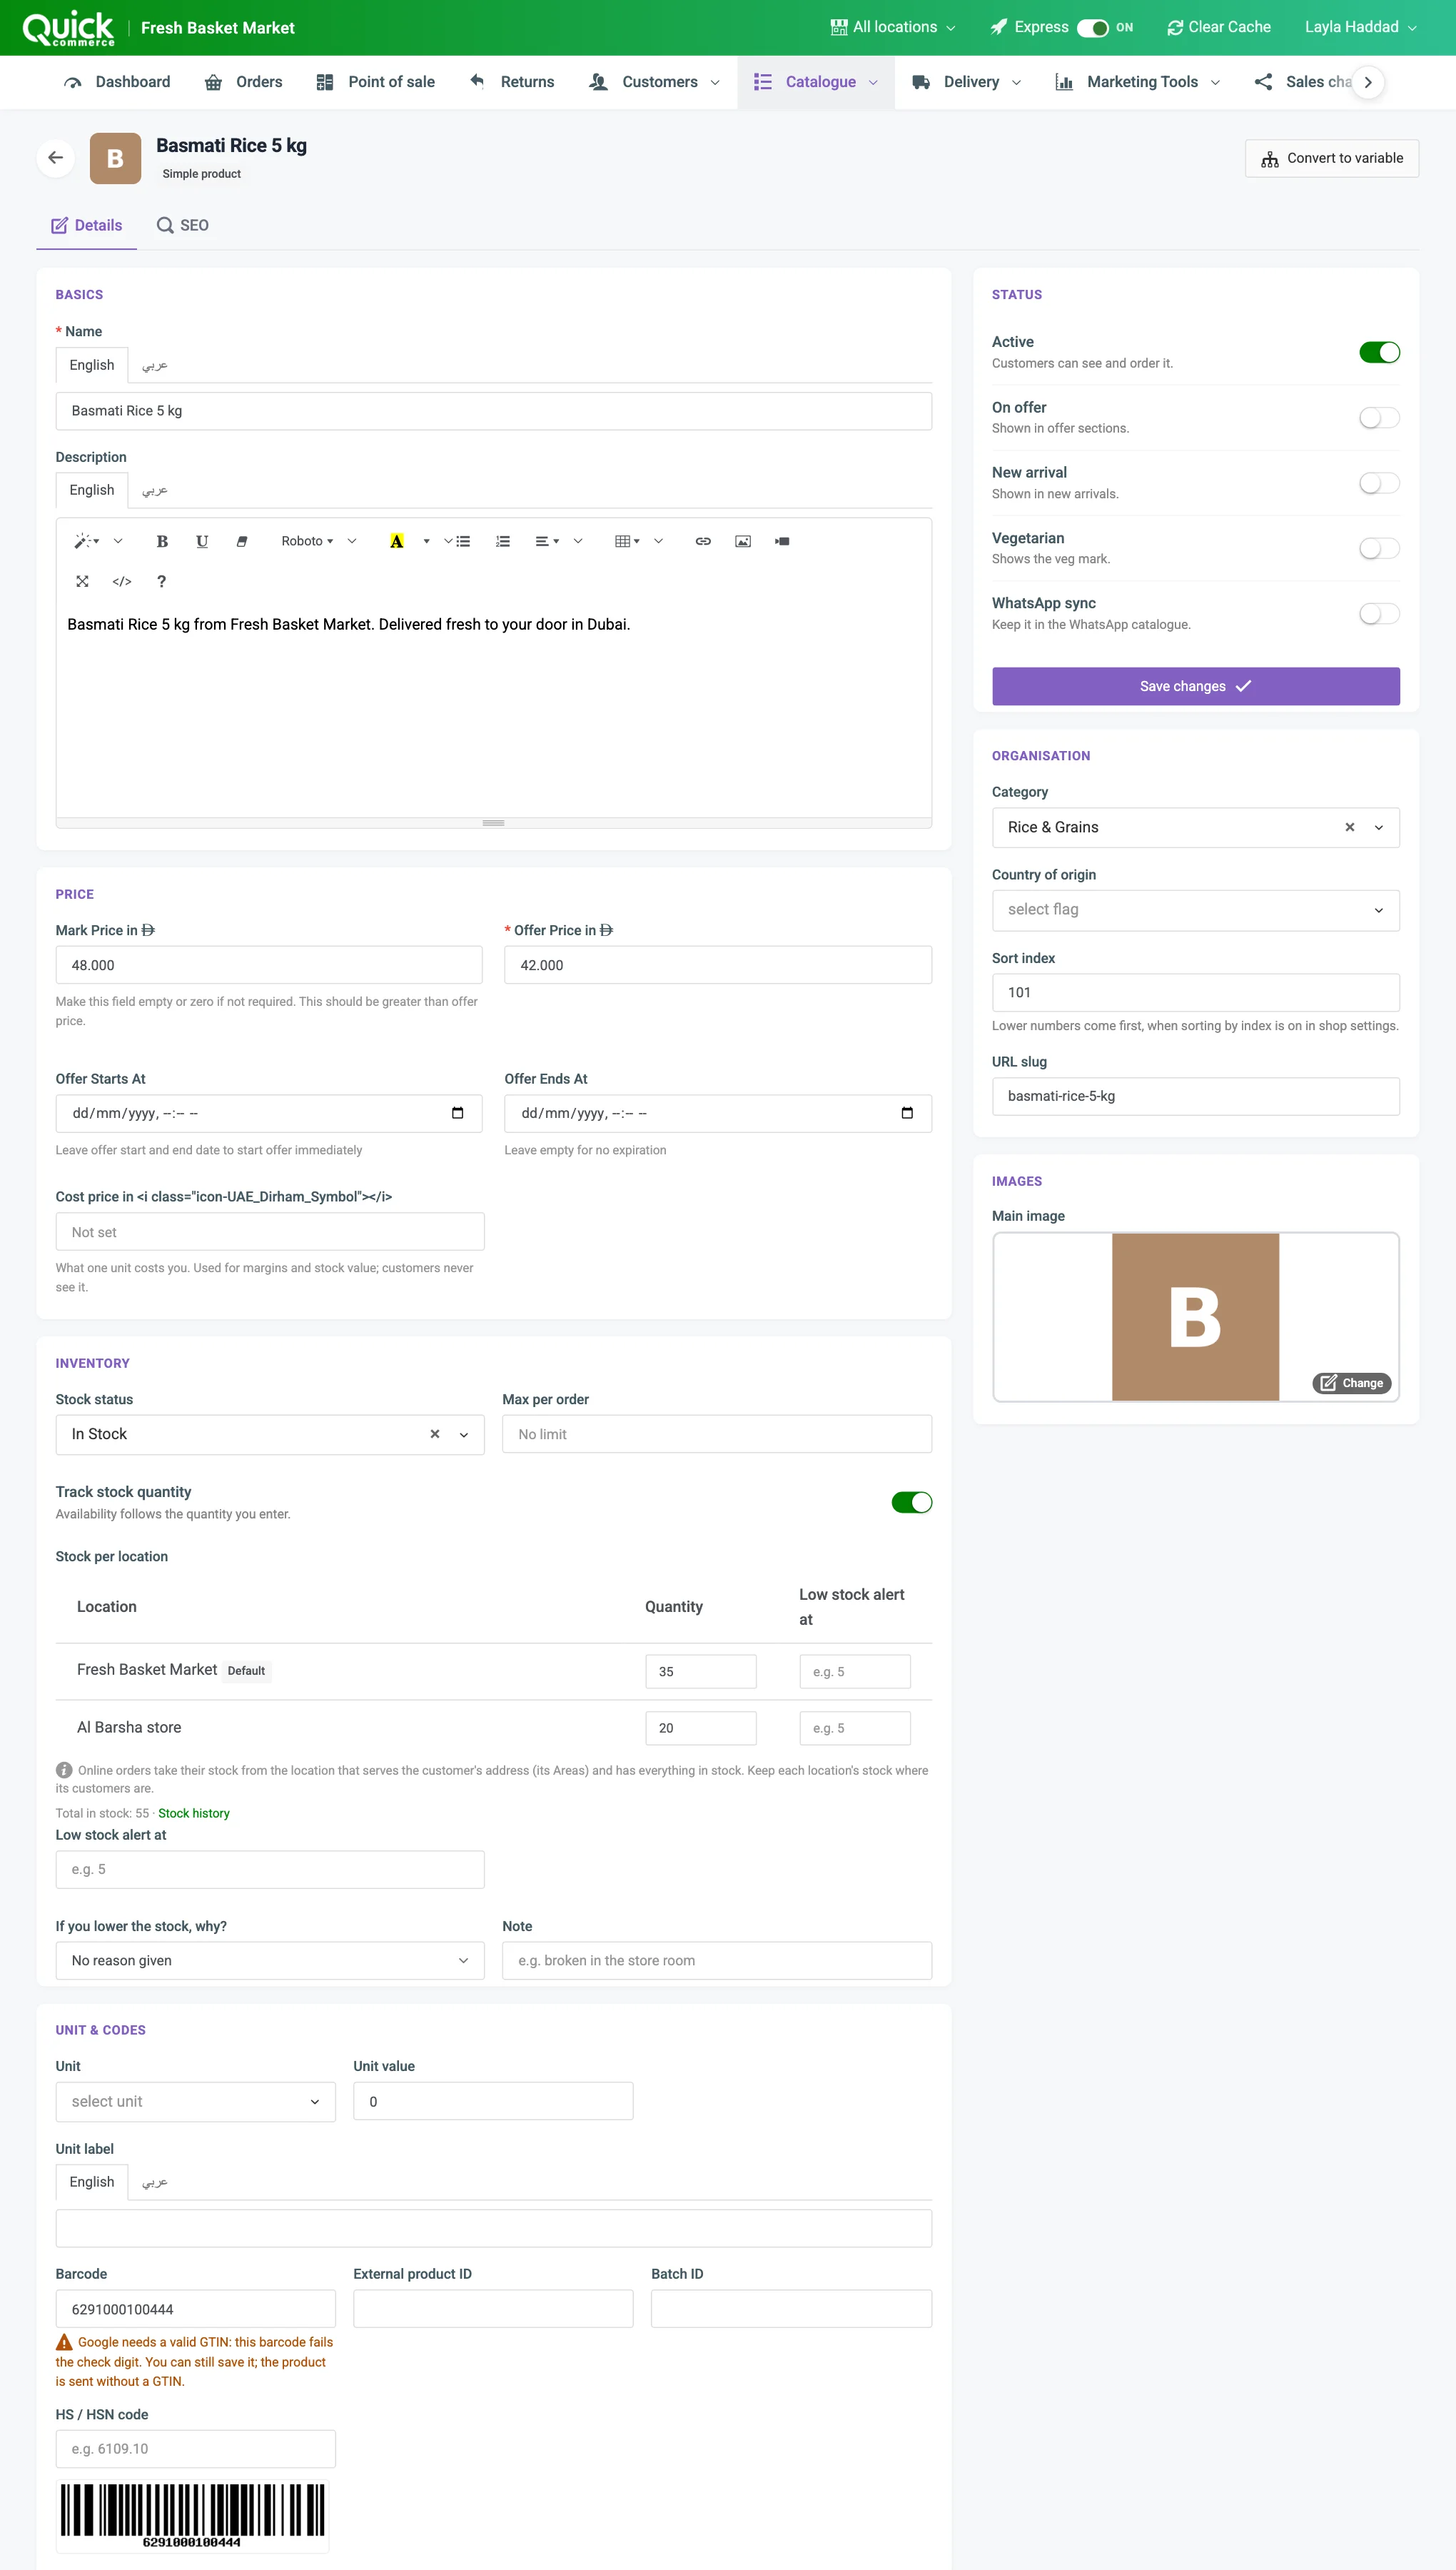Click Change on the main image
The height and width of the screenshot is (2570, 1456).
coord(1351,1383)
